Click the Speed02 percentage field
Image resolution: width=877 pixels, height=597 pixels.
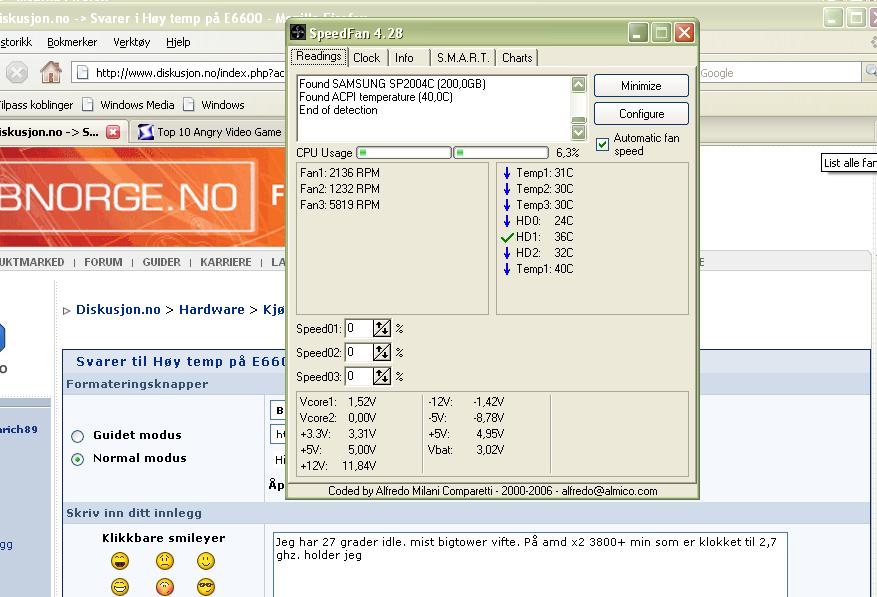[x=359, y=352]
